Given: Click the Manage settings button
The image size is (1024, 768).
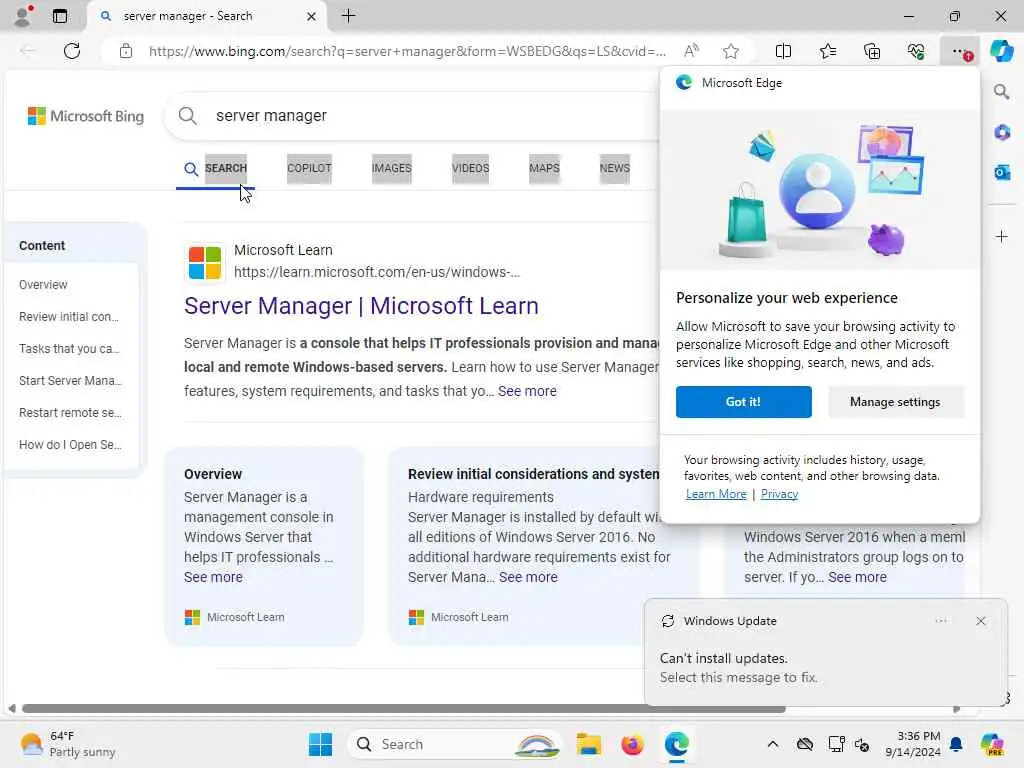Looking at the screenshot, I should coord(895,402).
